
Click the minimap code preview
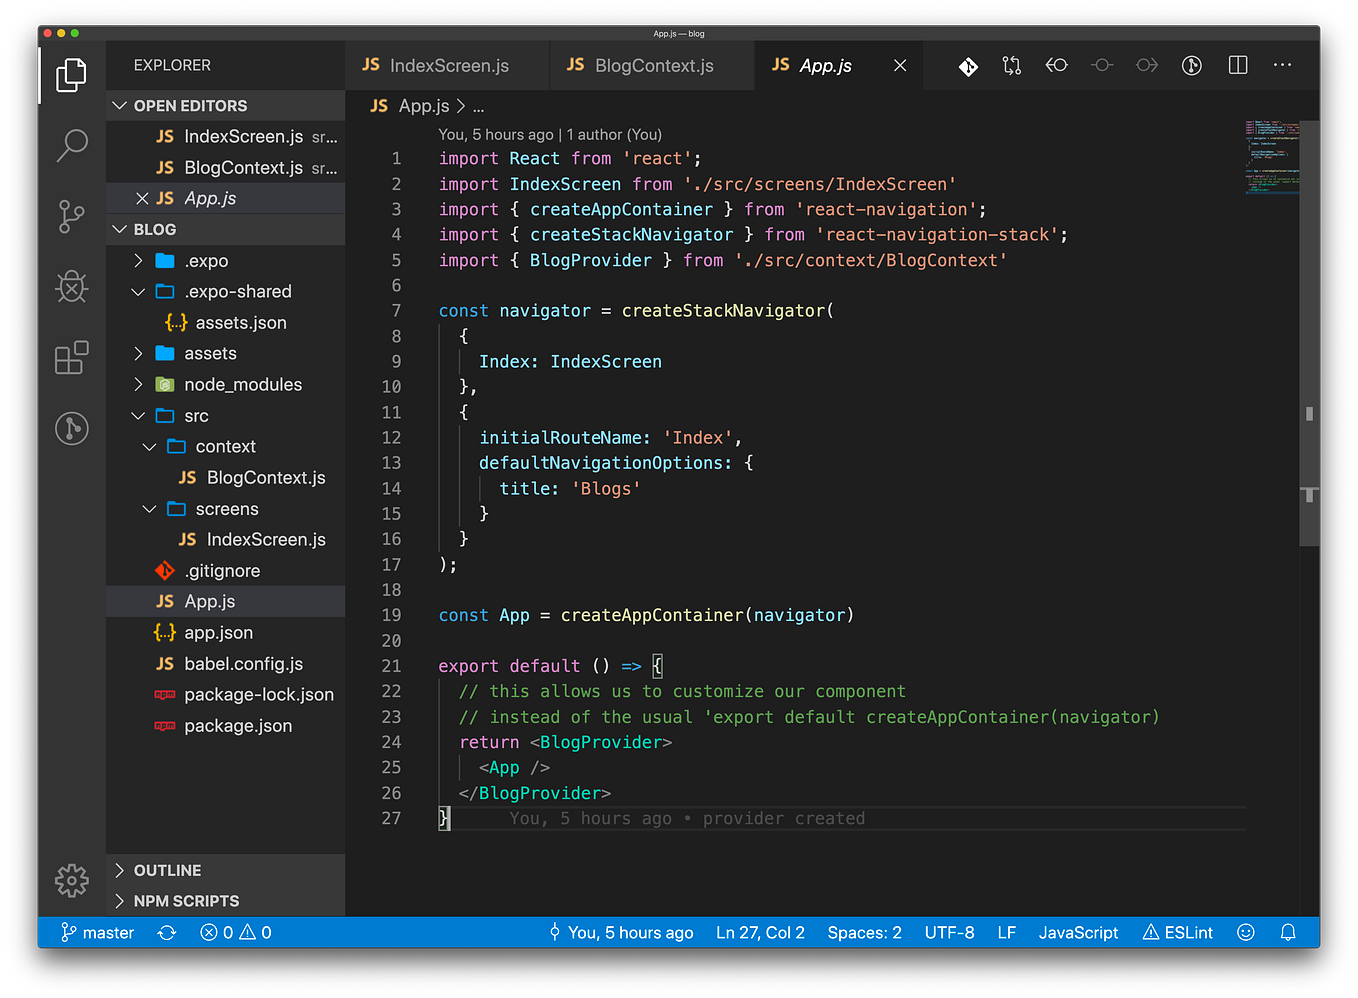point(1271,155)
